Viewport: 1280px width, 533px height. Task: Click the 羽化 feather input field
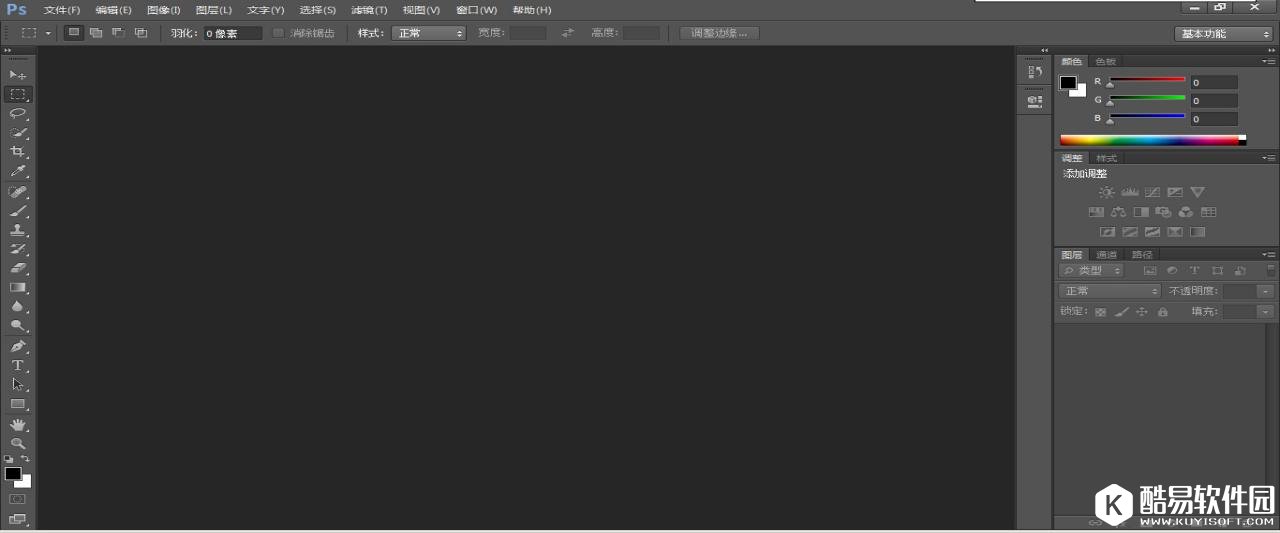pos(232,33)
